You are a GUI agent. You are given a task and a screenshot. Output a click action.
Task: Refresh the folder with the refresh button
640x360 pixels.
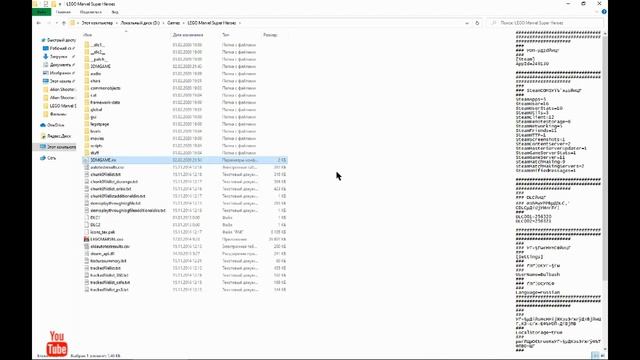tap(477, 23)
